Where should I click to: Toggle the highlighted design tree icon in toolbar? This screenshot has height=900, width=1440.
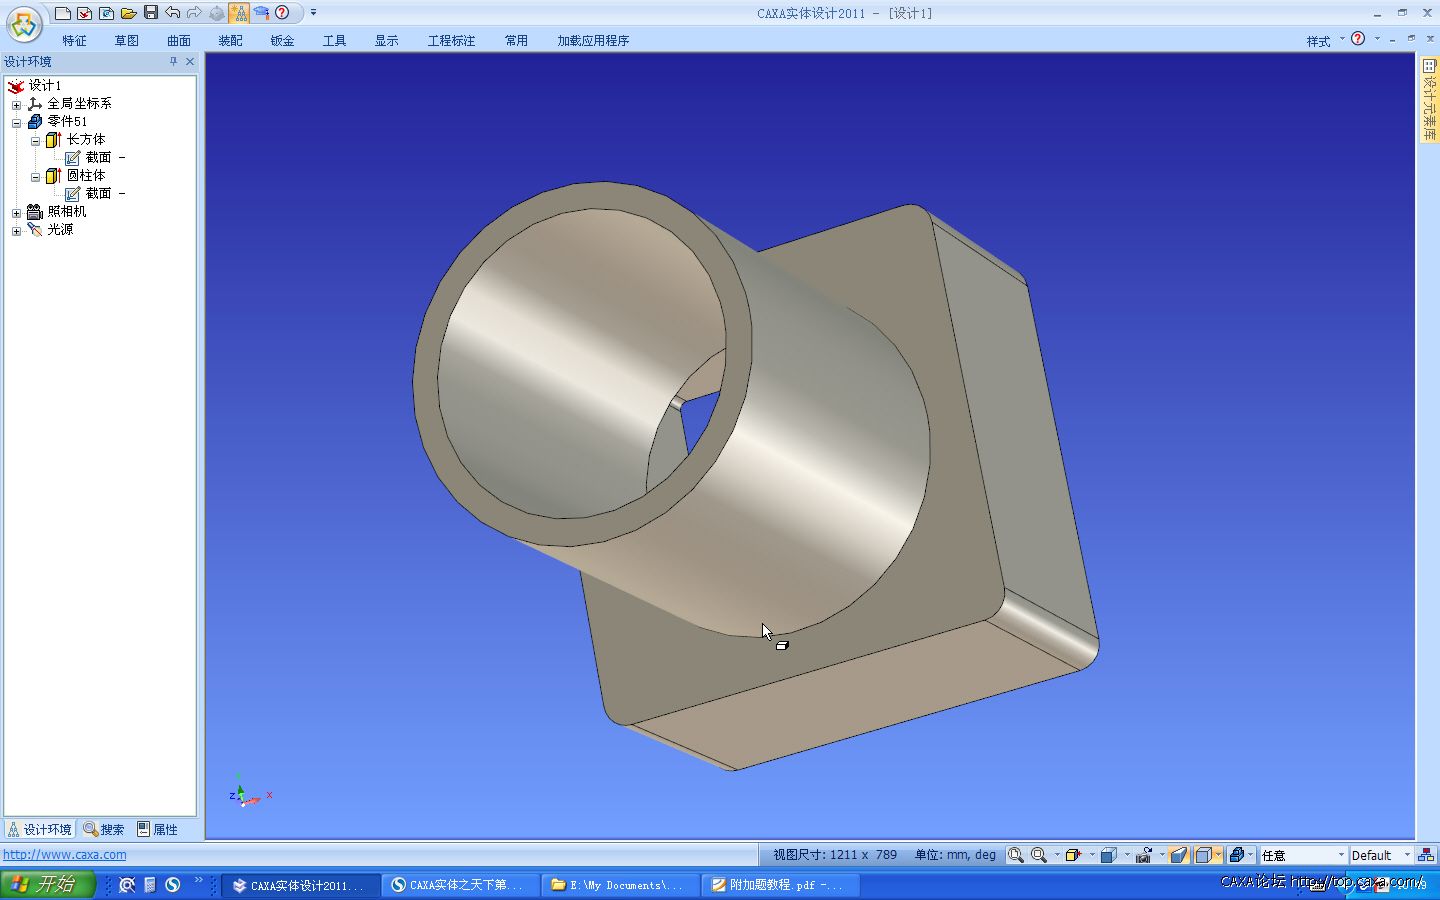pos(239,13)
